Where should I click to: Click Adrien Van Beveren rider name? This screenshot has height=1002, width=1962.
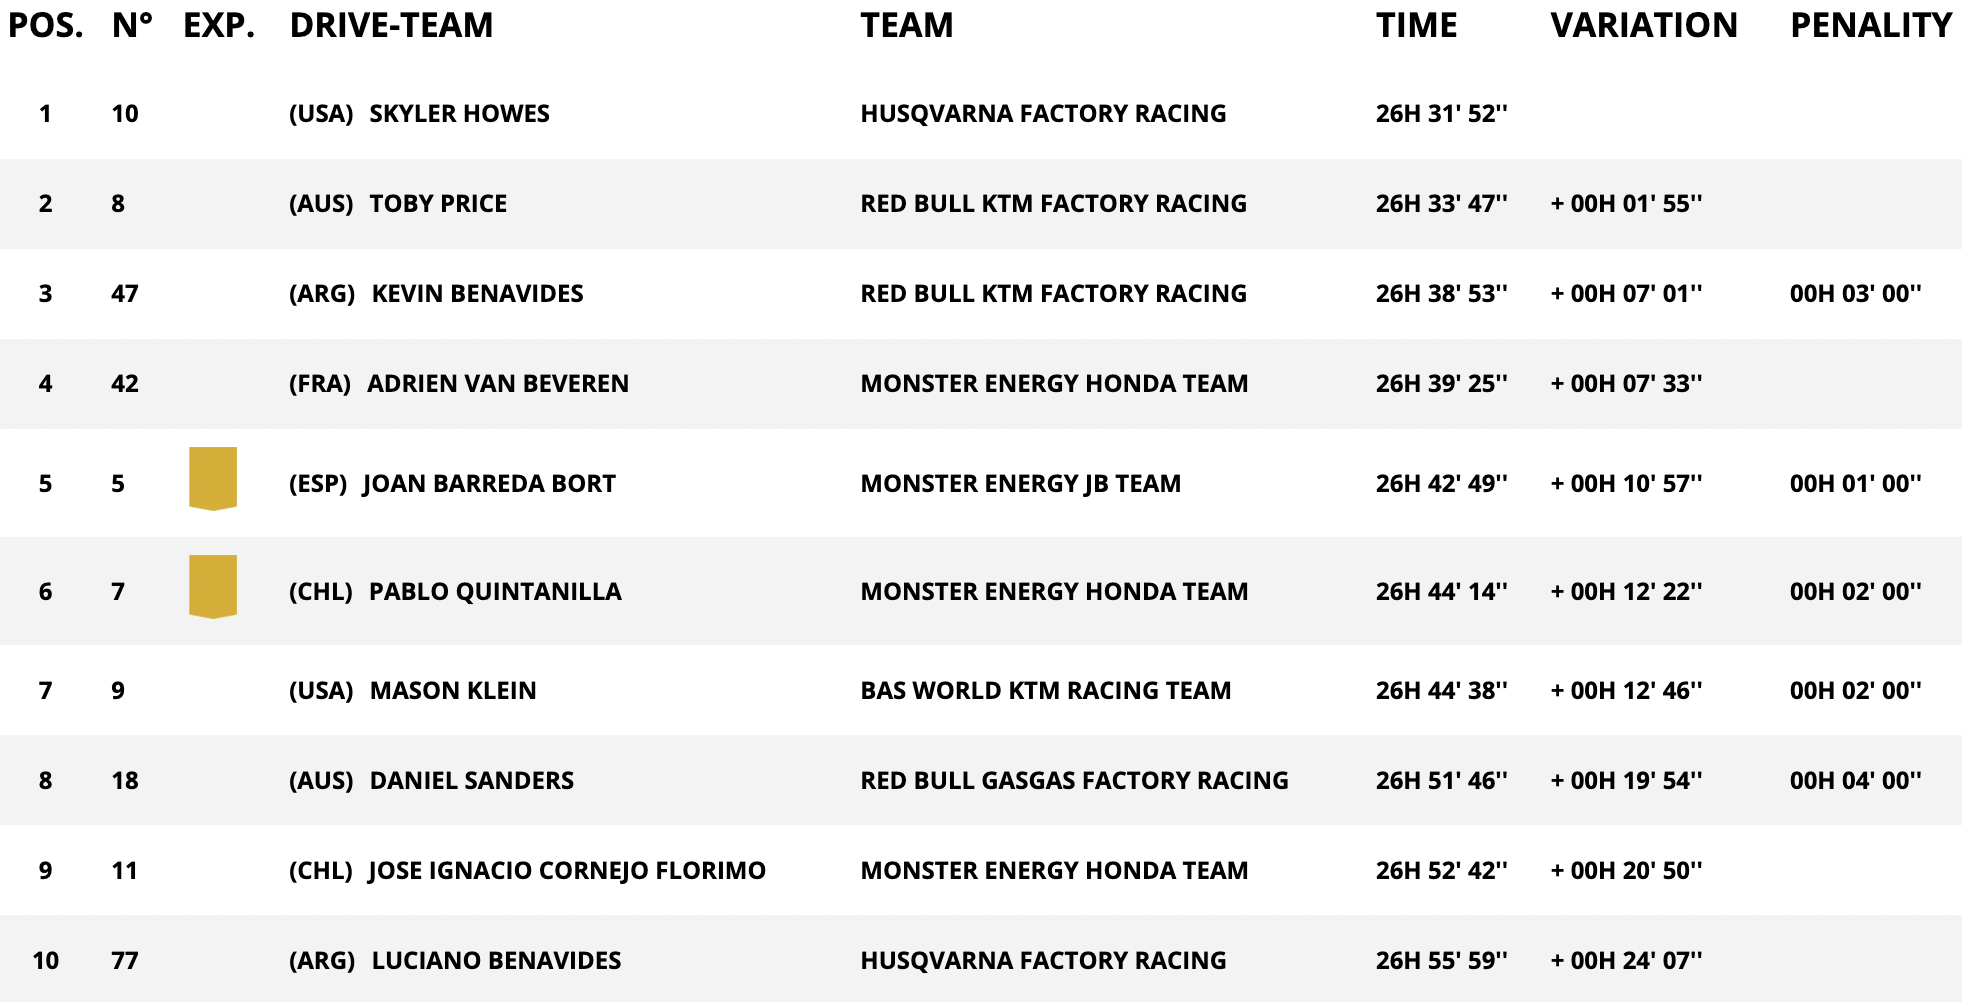pyautogui.click(x=498, y=384)
